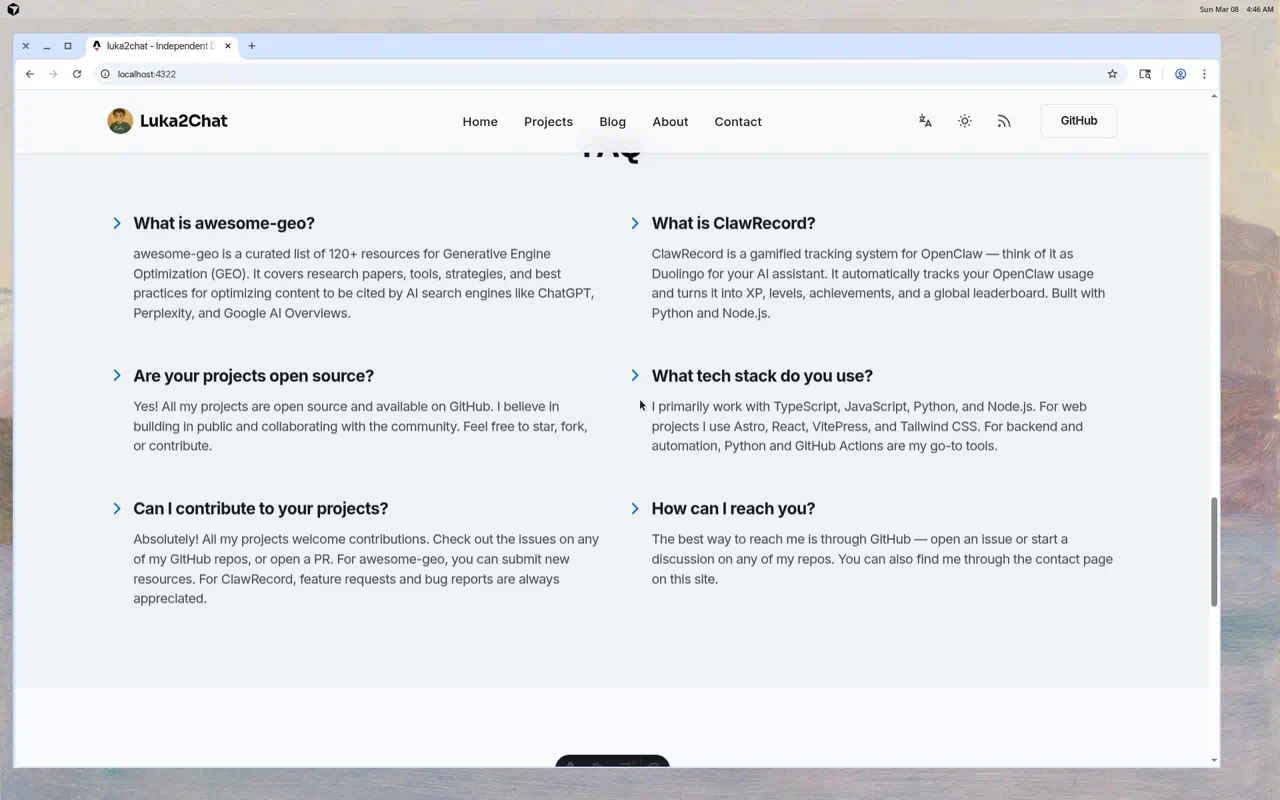Bookmark this page with the star icon
This screenshot has width=1280, height=800.
click(x=1112, y=74)
